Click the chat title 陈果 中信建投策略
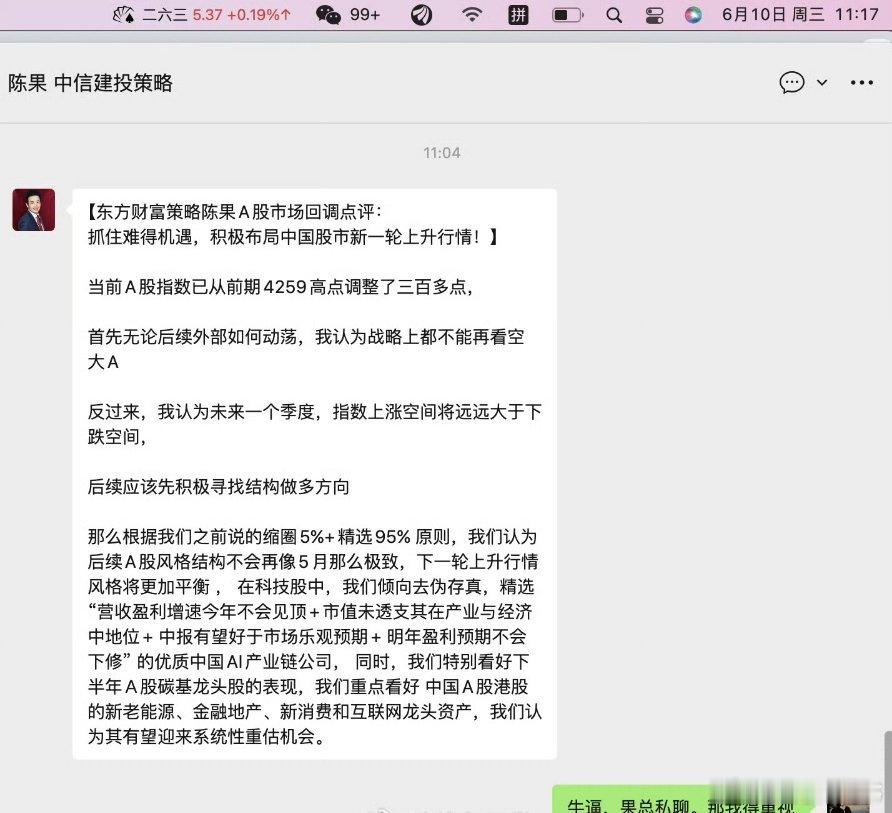 90,83
